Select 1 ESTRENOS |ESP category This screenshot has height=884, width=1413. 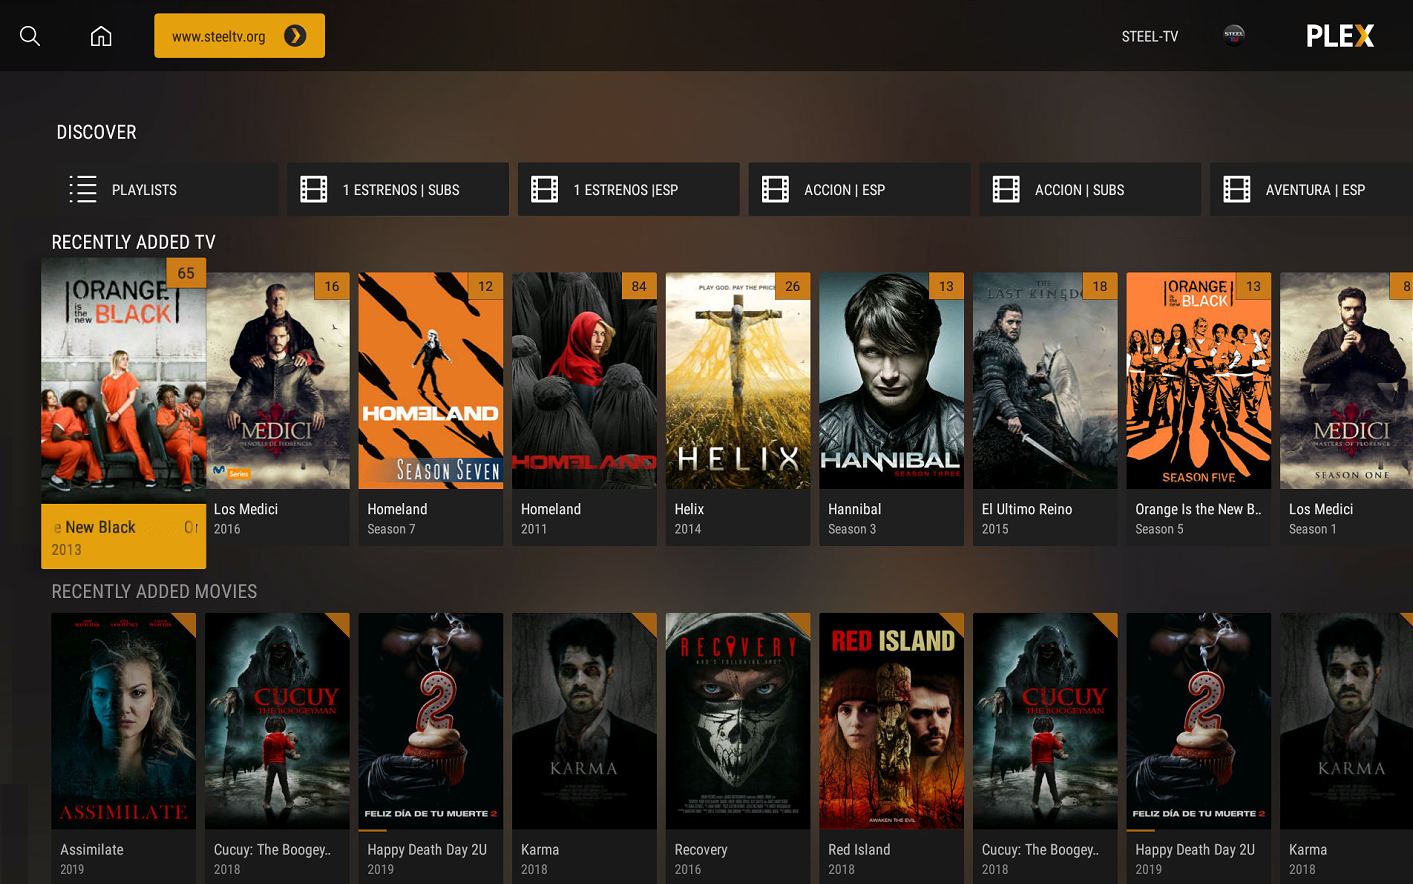click(628, 189)
